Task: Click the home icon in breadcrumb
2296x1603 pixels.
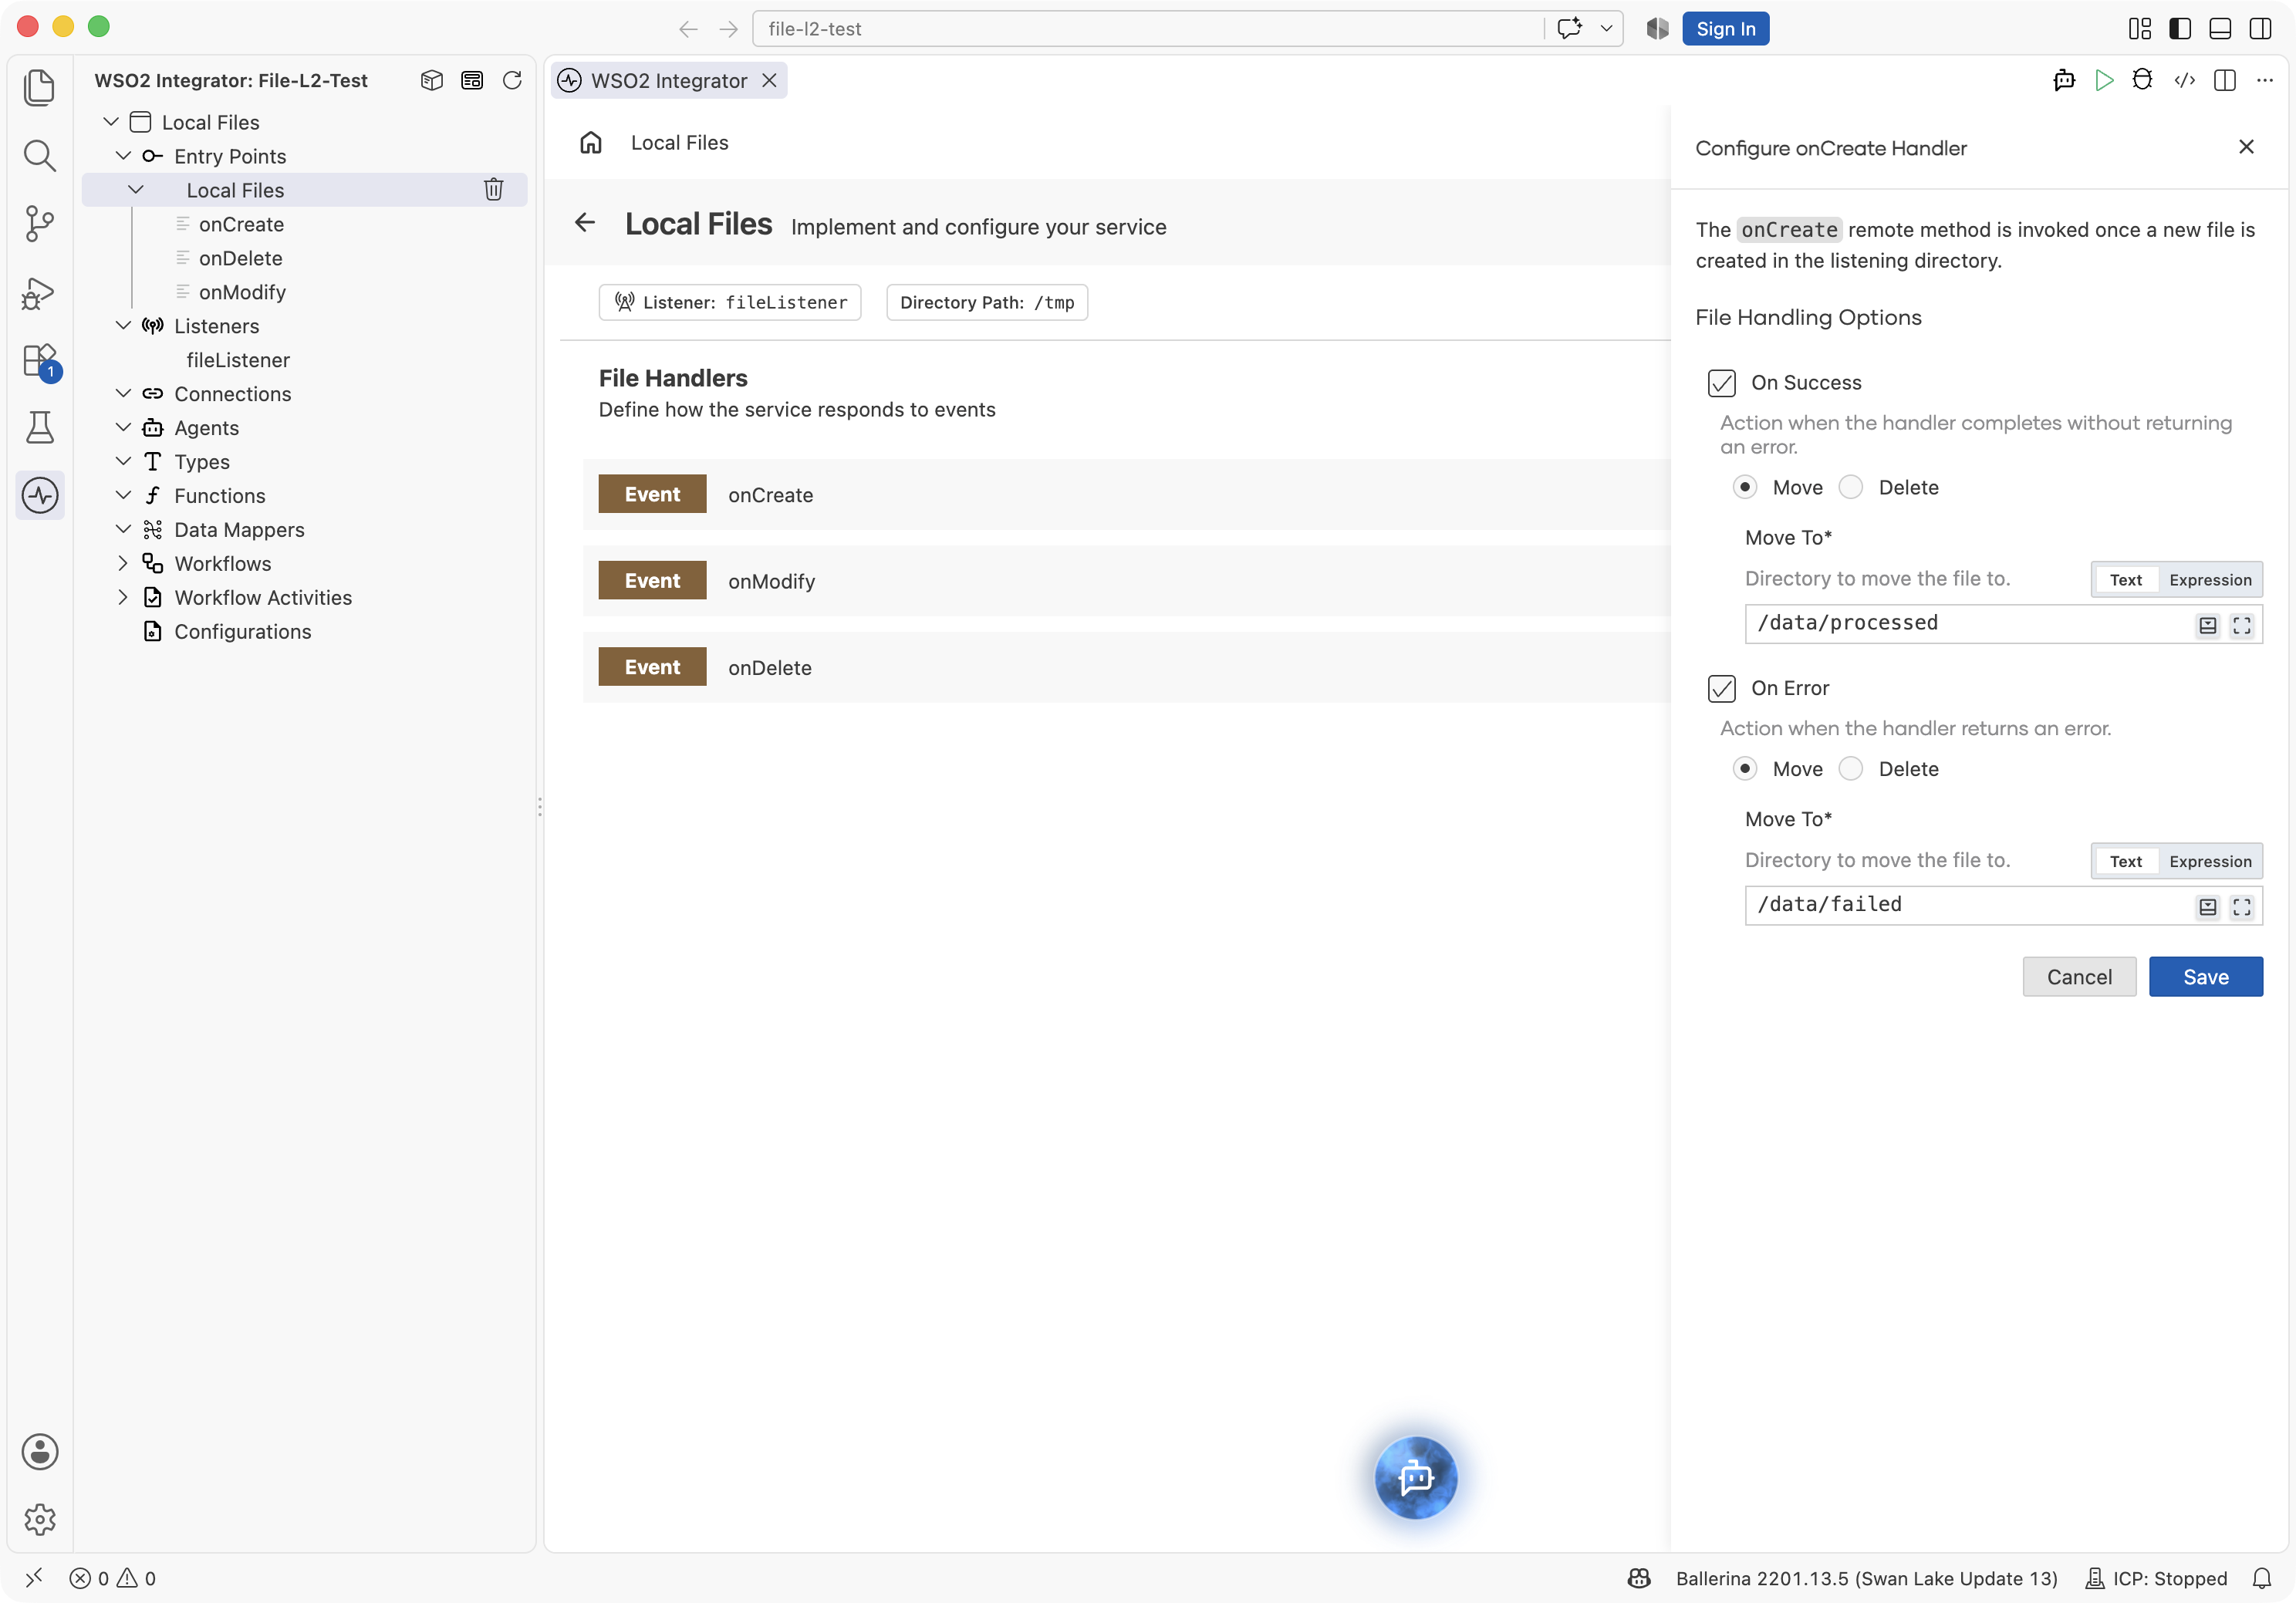Action: click(591, 143)
